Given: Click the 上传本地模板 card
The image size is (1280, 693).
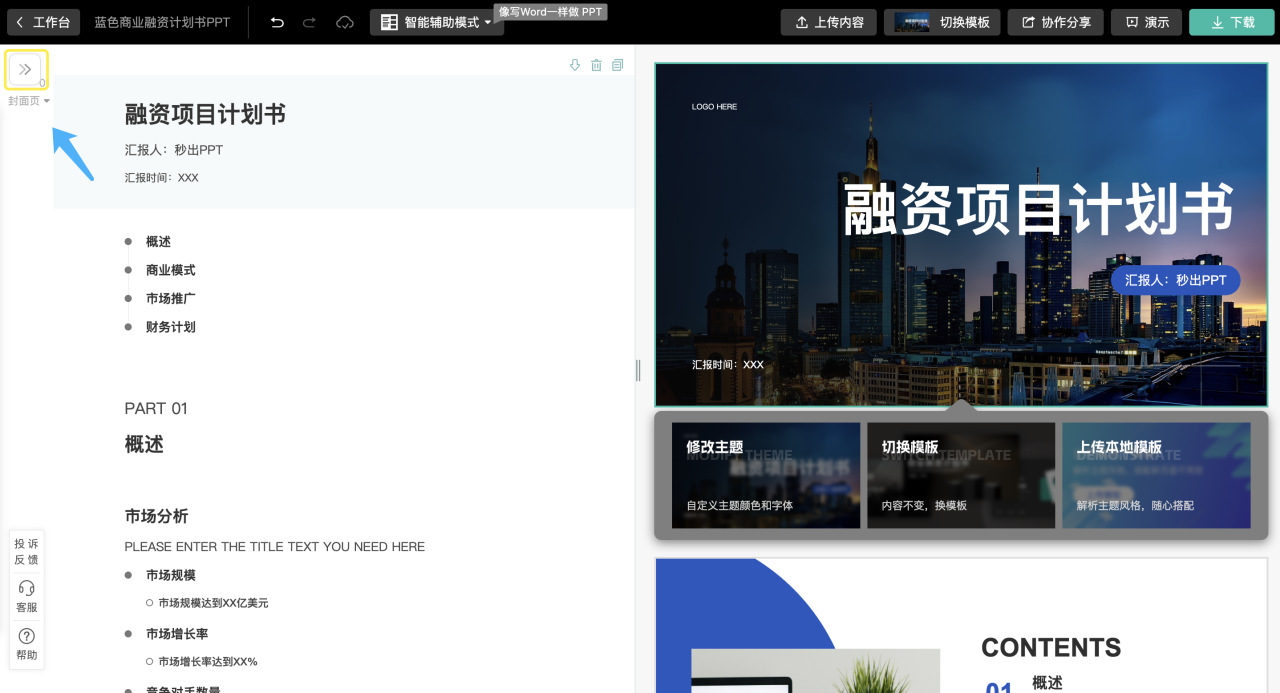Looking at the screenshot, I should click(x=1156, y=475).
